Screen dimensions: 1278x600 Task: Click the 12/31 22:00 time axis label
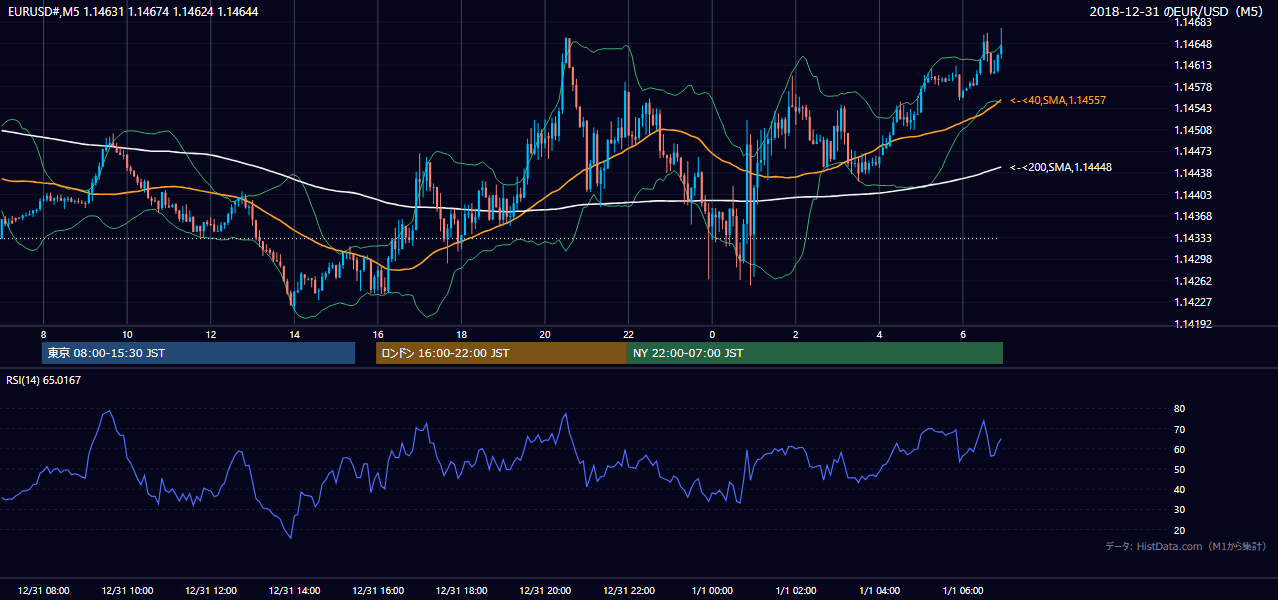(629, 591)
